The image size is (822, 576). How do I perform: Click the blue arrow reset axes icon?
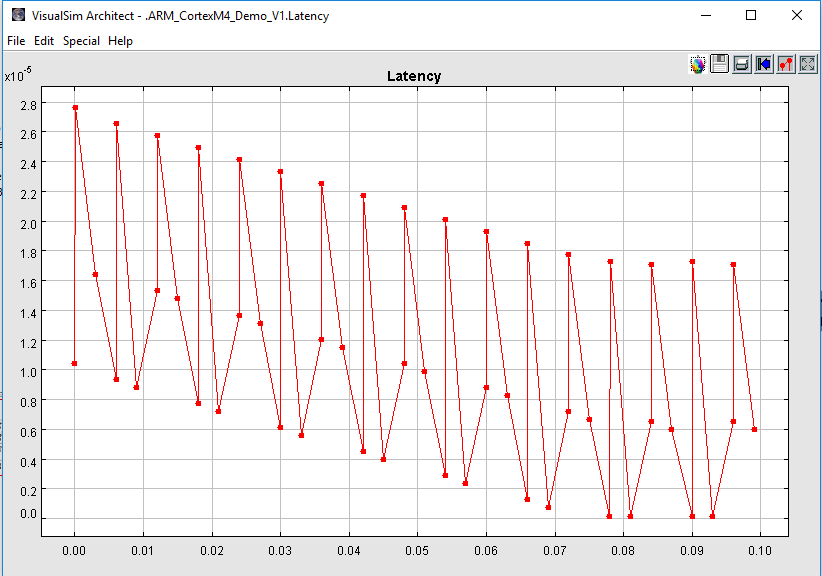point(764,64)
